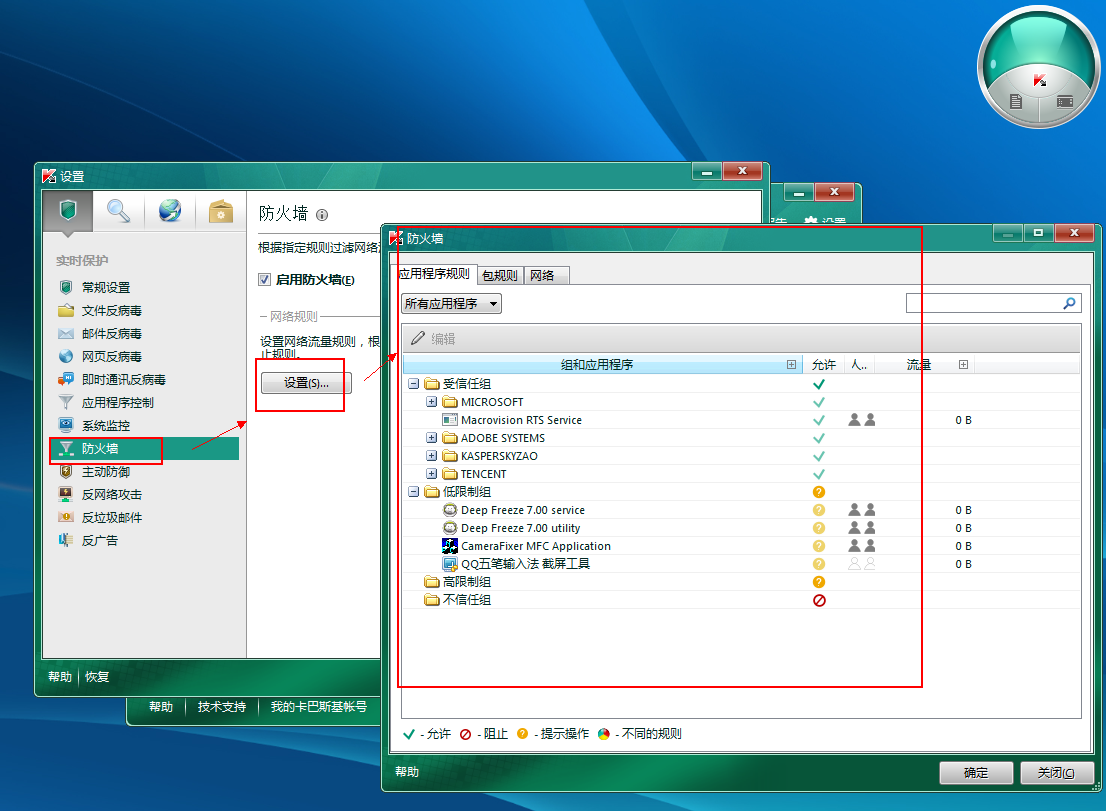Select 防火墙 in the sidebar
The image size is (1106, 811).
click(144, 449)
